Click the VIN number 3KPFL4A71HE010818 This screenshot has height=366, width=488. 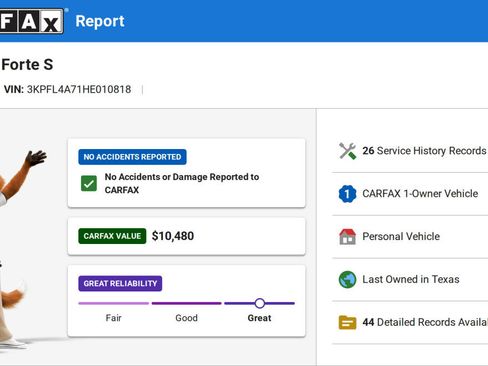coord(79,89)
